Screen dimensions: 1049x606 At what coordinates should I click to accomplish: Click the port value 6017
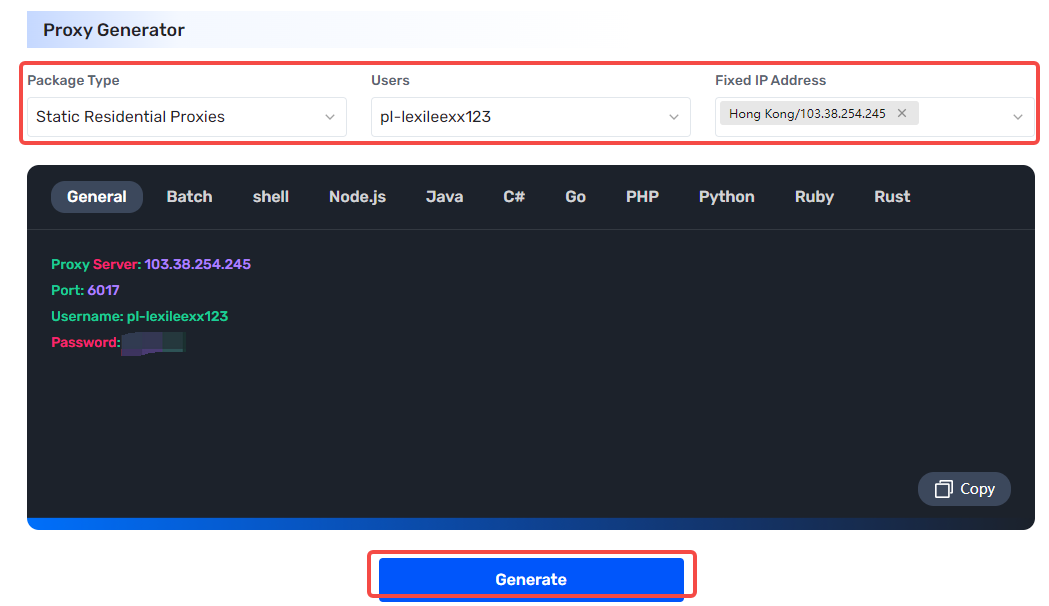[x=103, y=290]
